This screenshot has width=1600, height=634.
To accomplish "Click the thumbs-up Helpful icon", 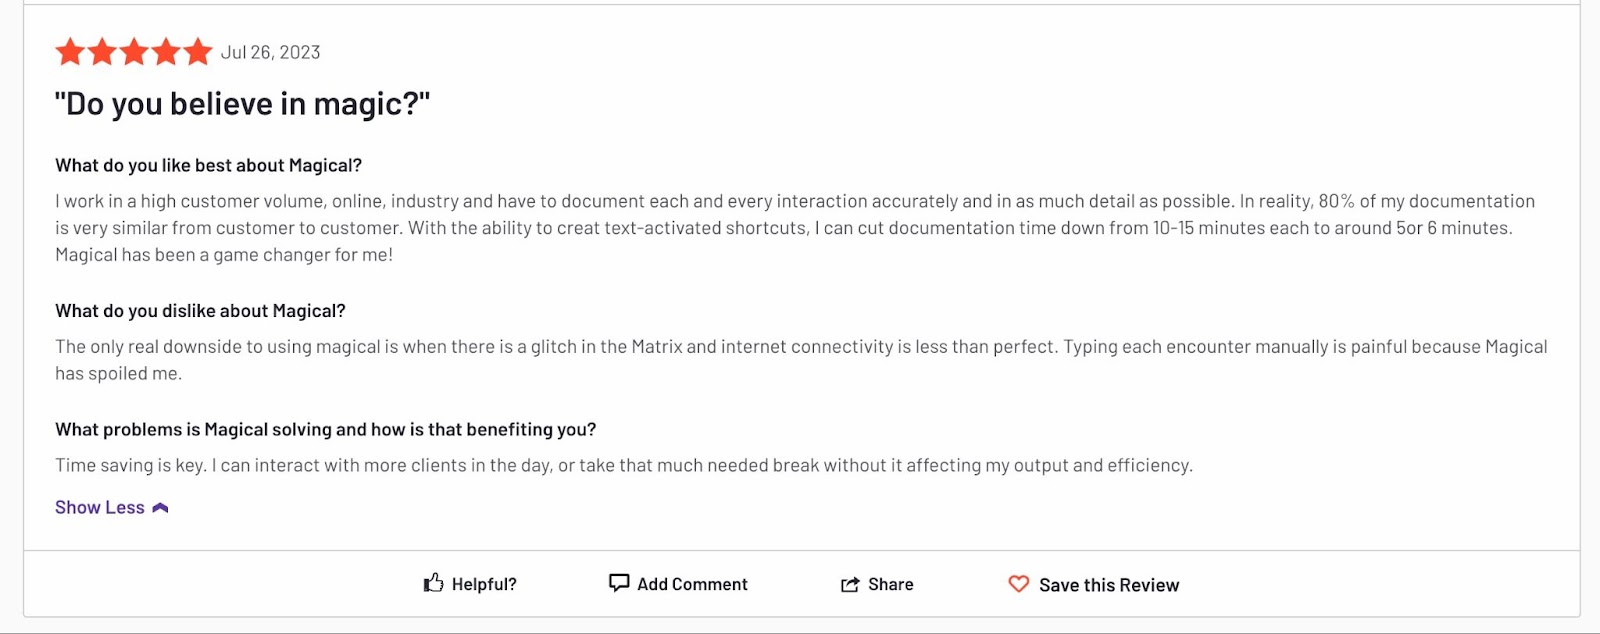I will (433, 583).
